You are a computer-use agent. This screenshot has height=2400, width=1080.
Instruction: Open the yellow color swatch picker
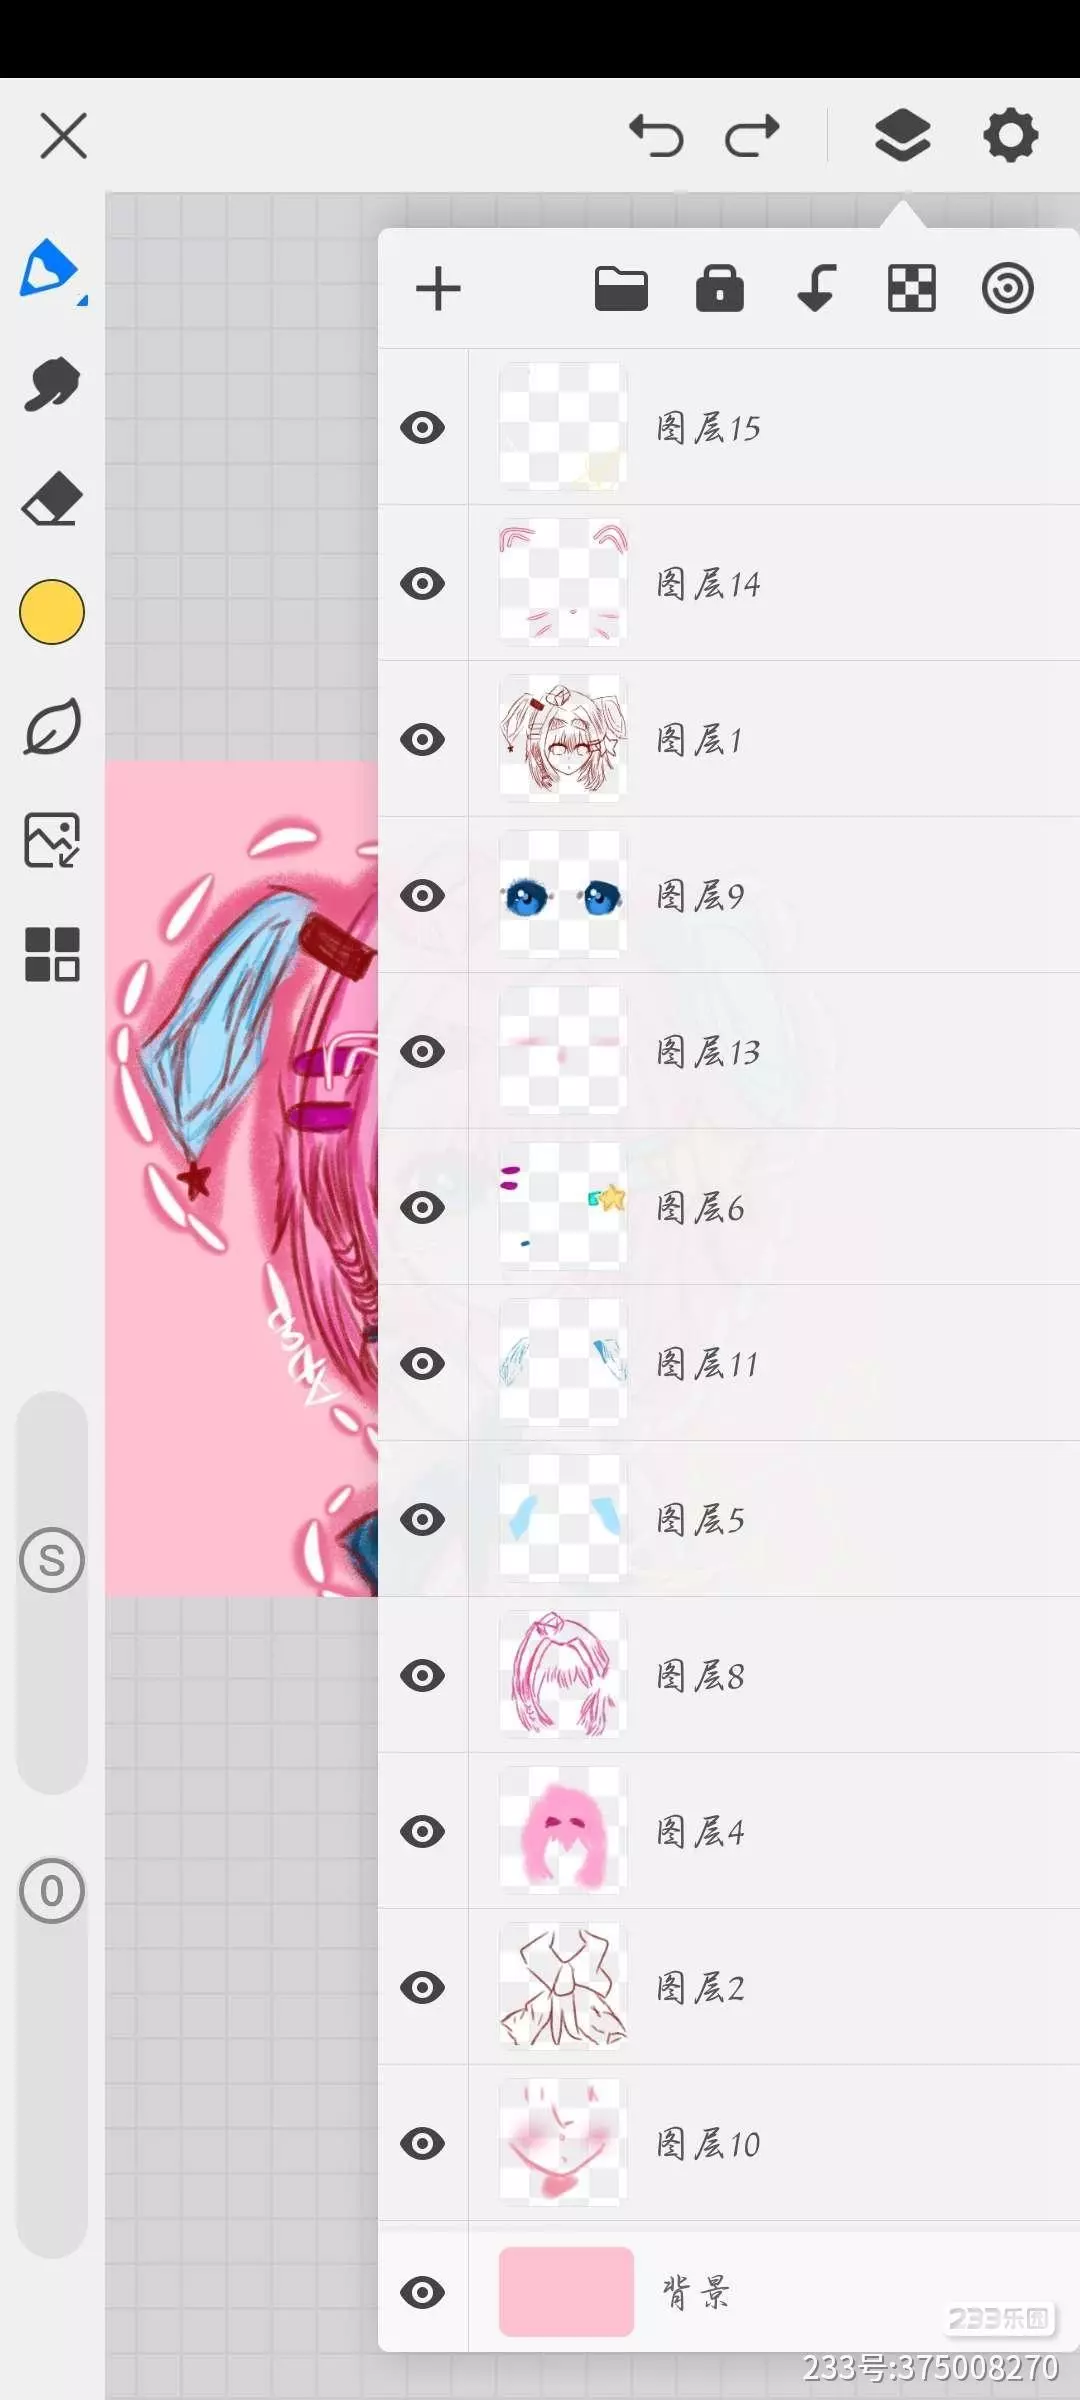52,612
